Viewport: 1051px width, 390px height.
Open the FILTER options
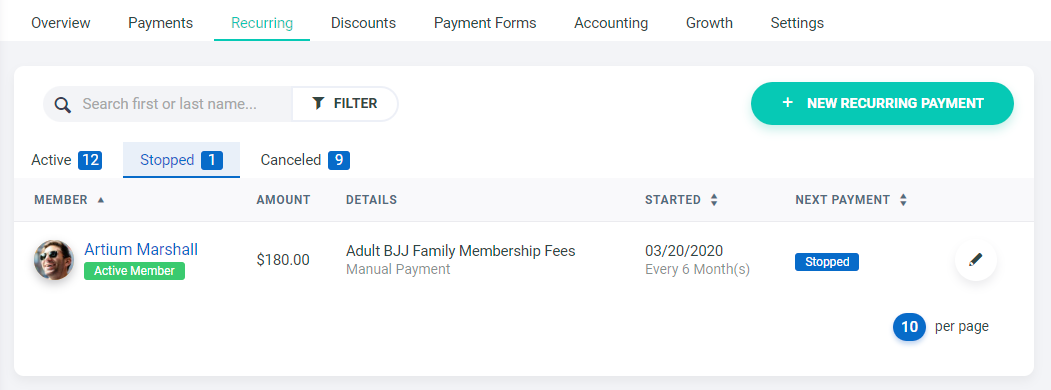(345, 104)
